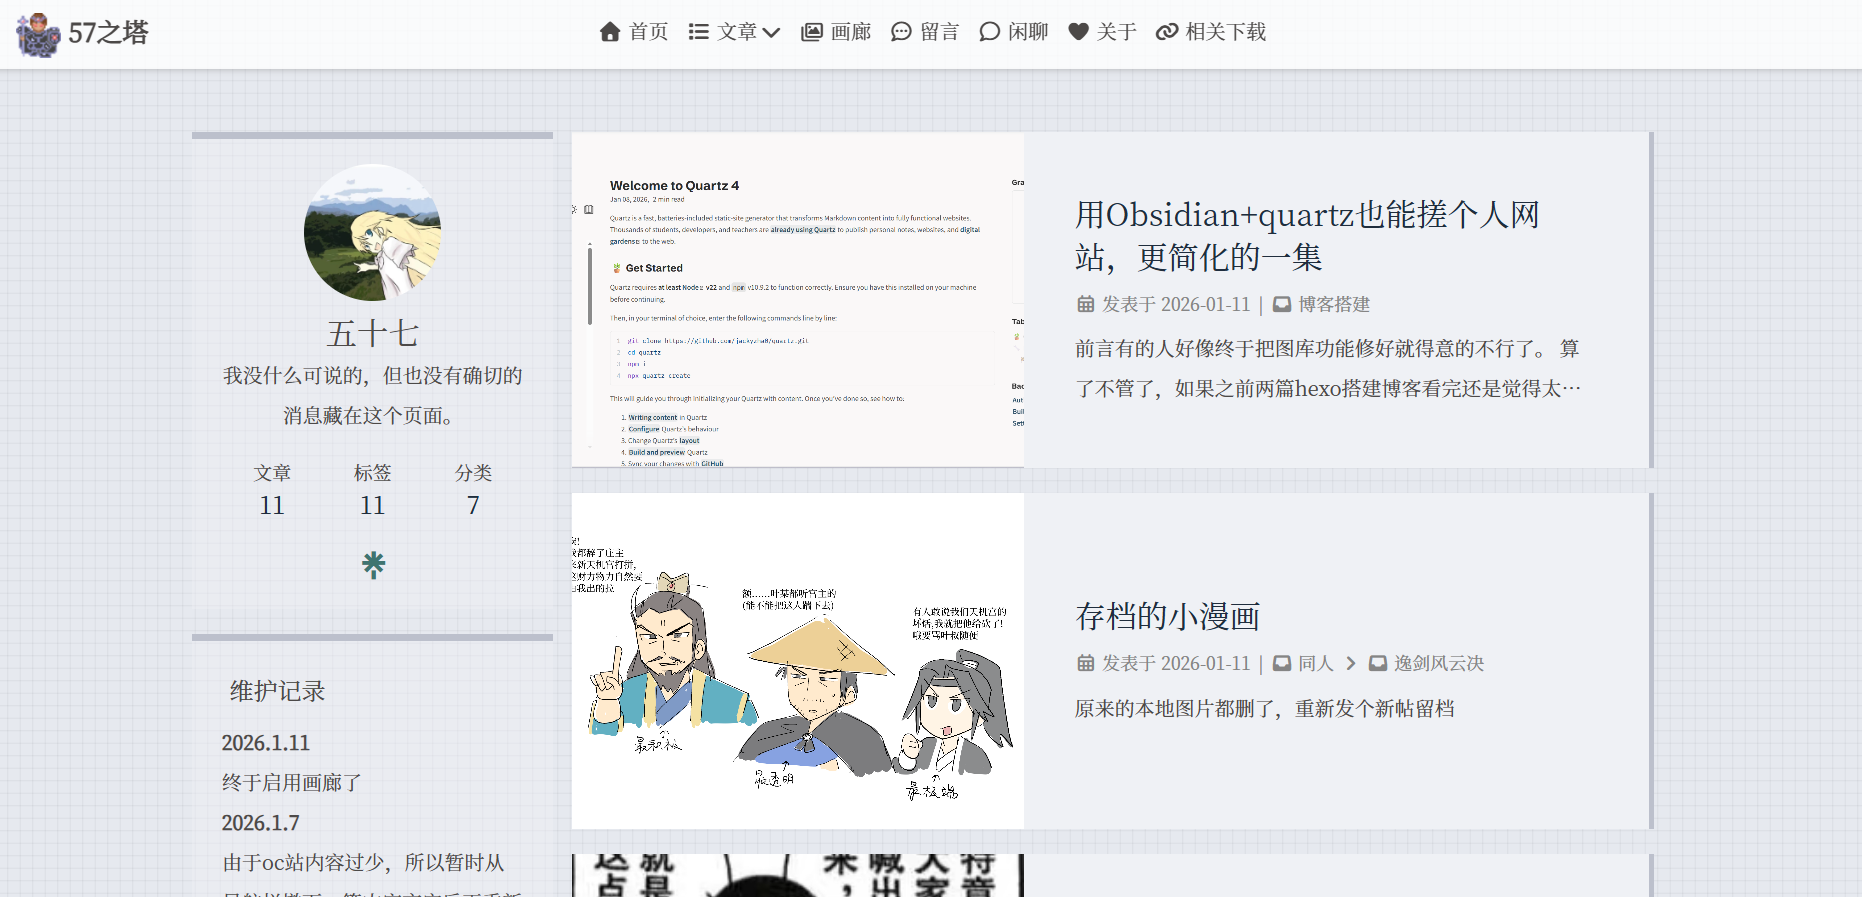Open the 存档的小漫画 post title

point(1167,616)
